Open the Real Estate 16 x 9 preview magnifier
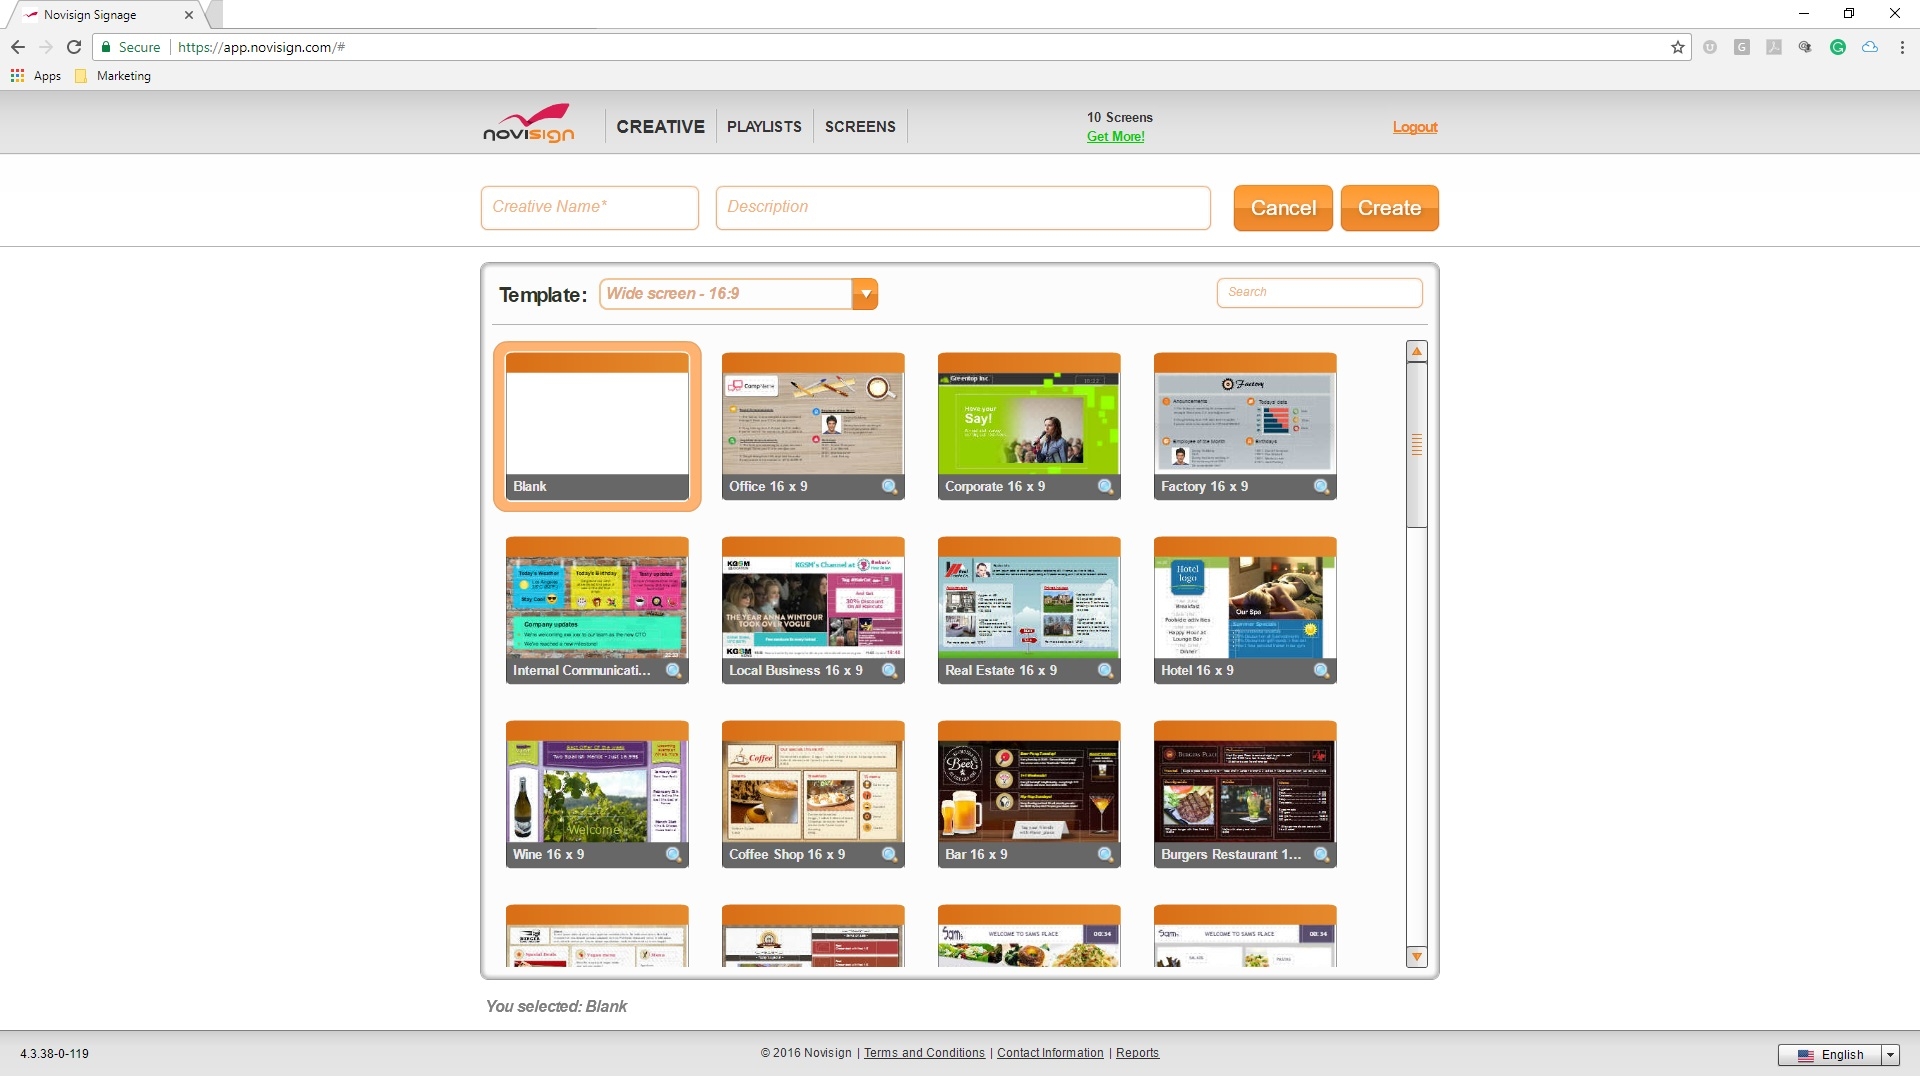The image size is (1920, 1080). (1105, 671)
